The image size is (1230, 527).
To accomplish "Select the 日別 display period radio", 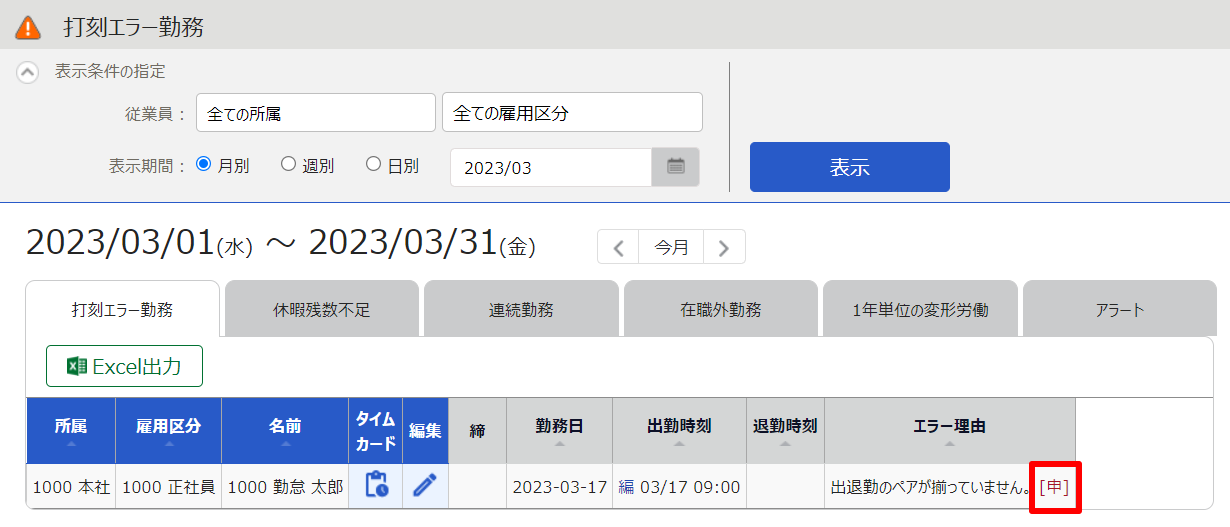I will click(374, 165).
